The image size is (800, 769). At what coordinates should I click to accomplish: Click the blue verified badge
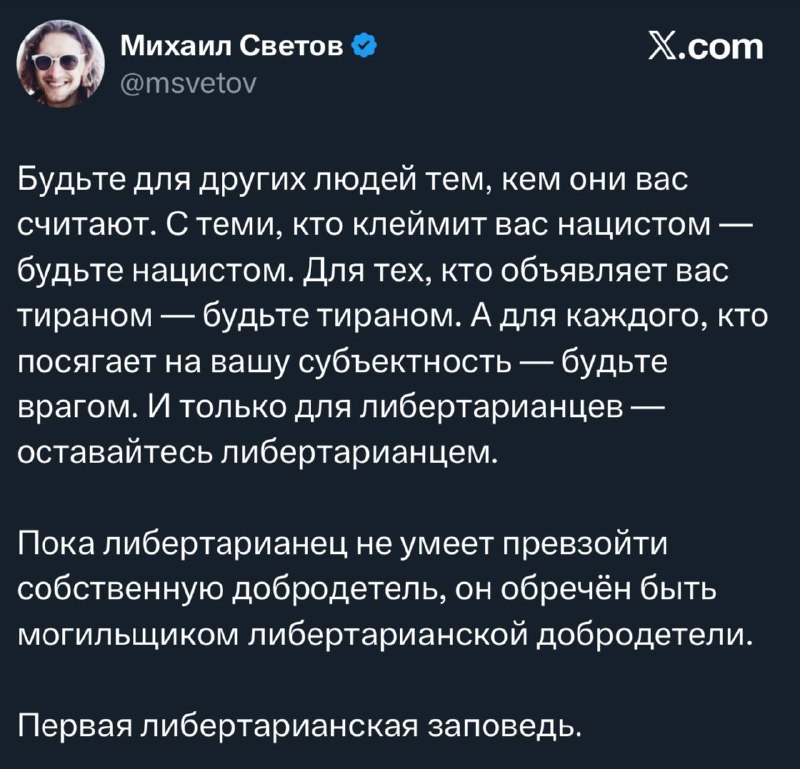(366, 45)
